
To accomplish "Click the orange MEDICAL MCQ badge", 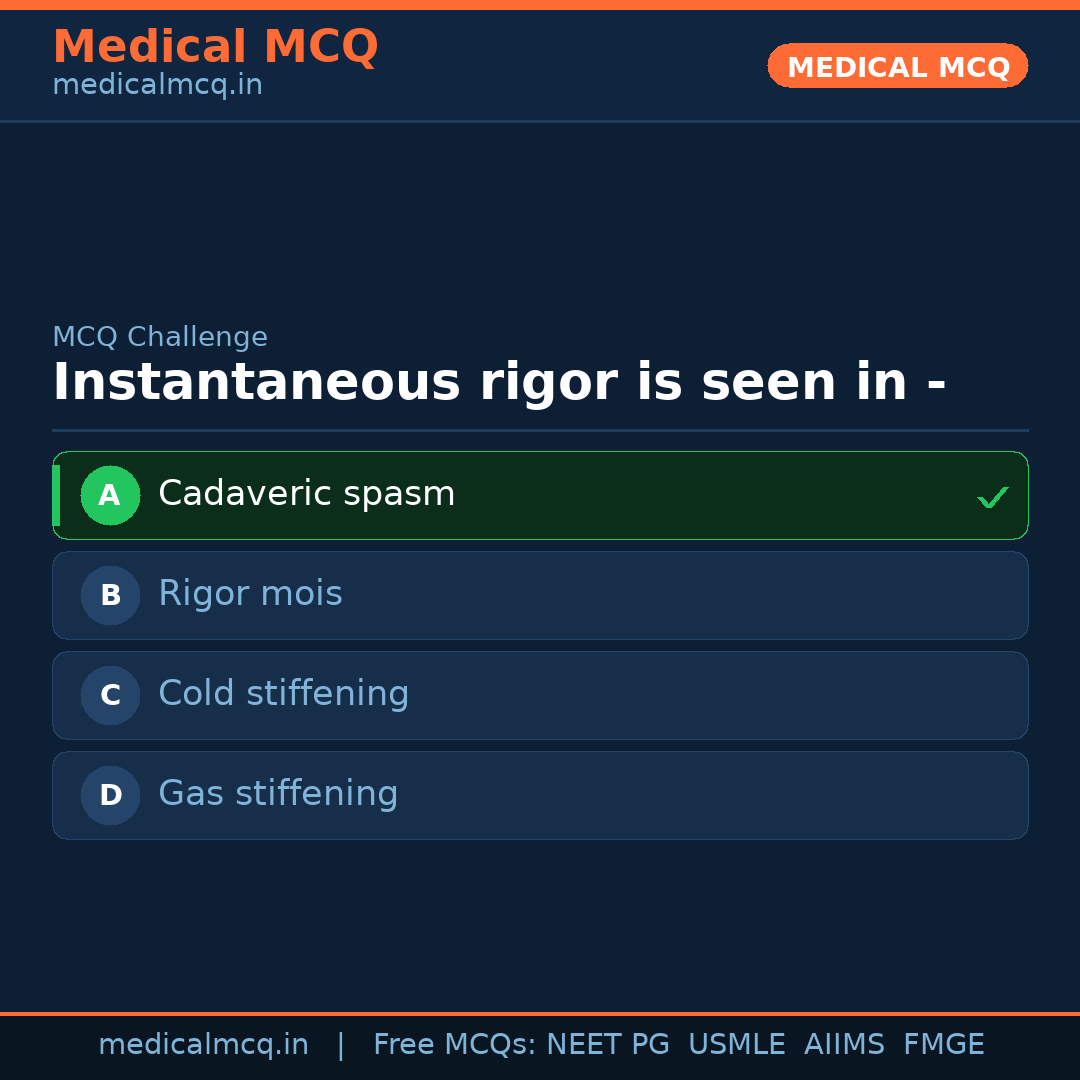I will 897,66.
